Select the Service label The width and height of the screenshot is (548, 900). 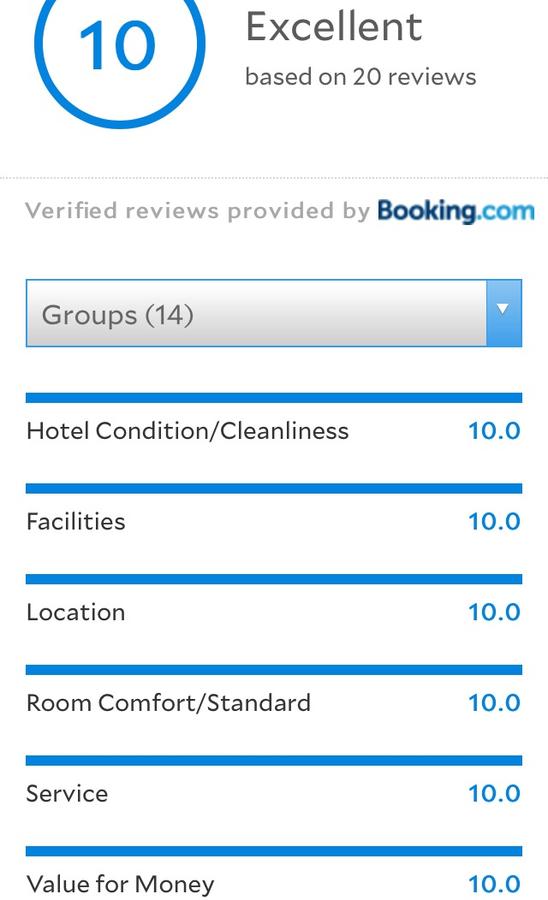pos(67,794)
